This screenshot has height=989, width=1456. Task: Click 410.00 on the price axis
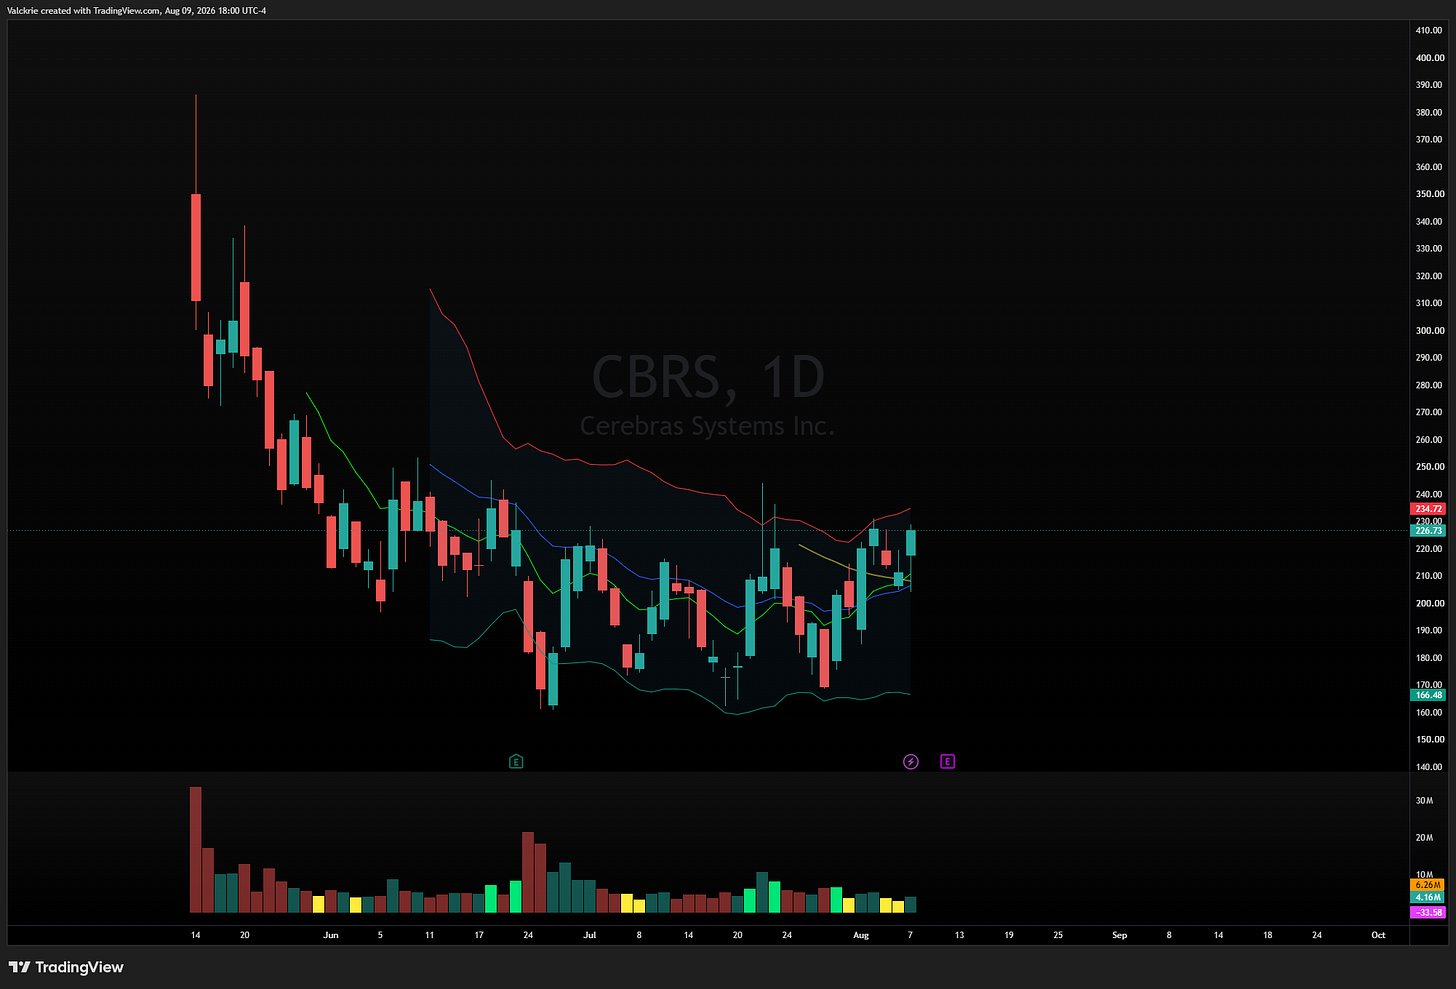point(1429,31)
